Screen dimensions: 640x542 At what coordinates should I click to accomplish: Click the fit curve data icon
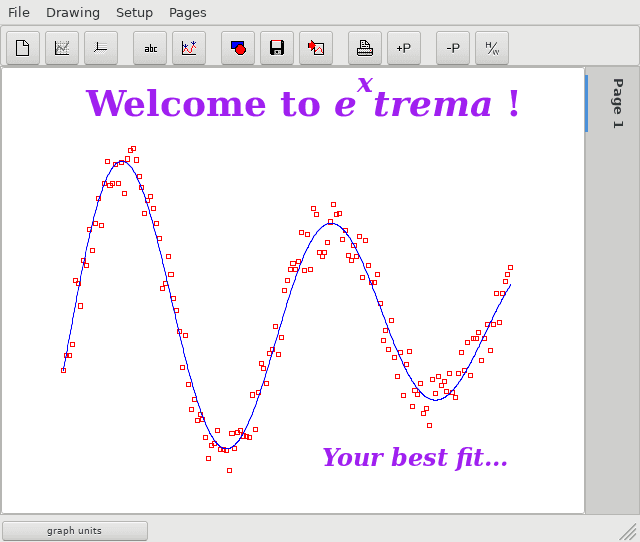189,48
